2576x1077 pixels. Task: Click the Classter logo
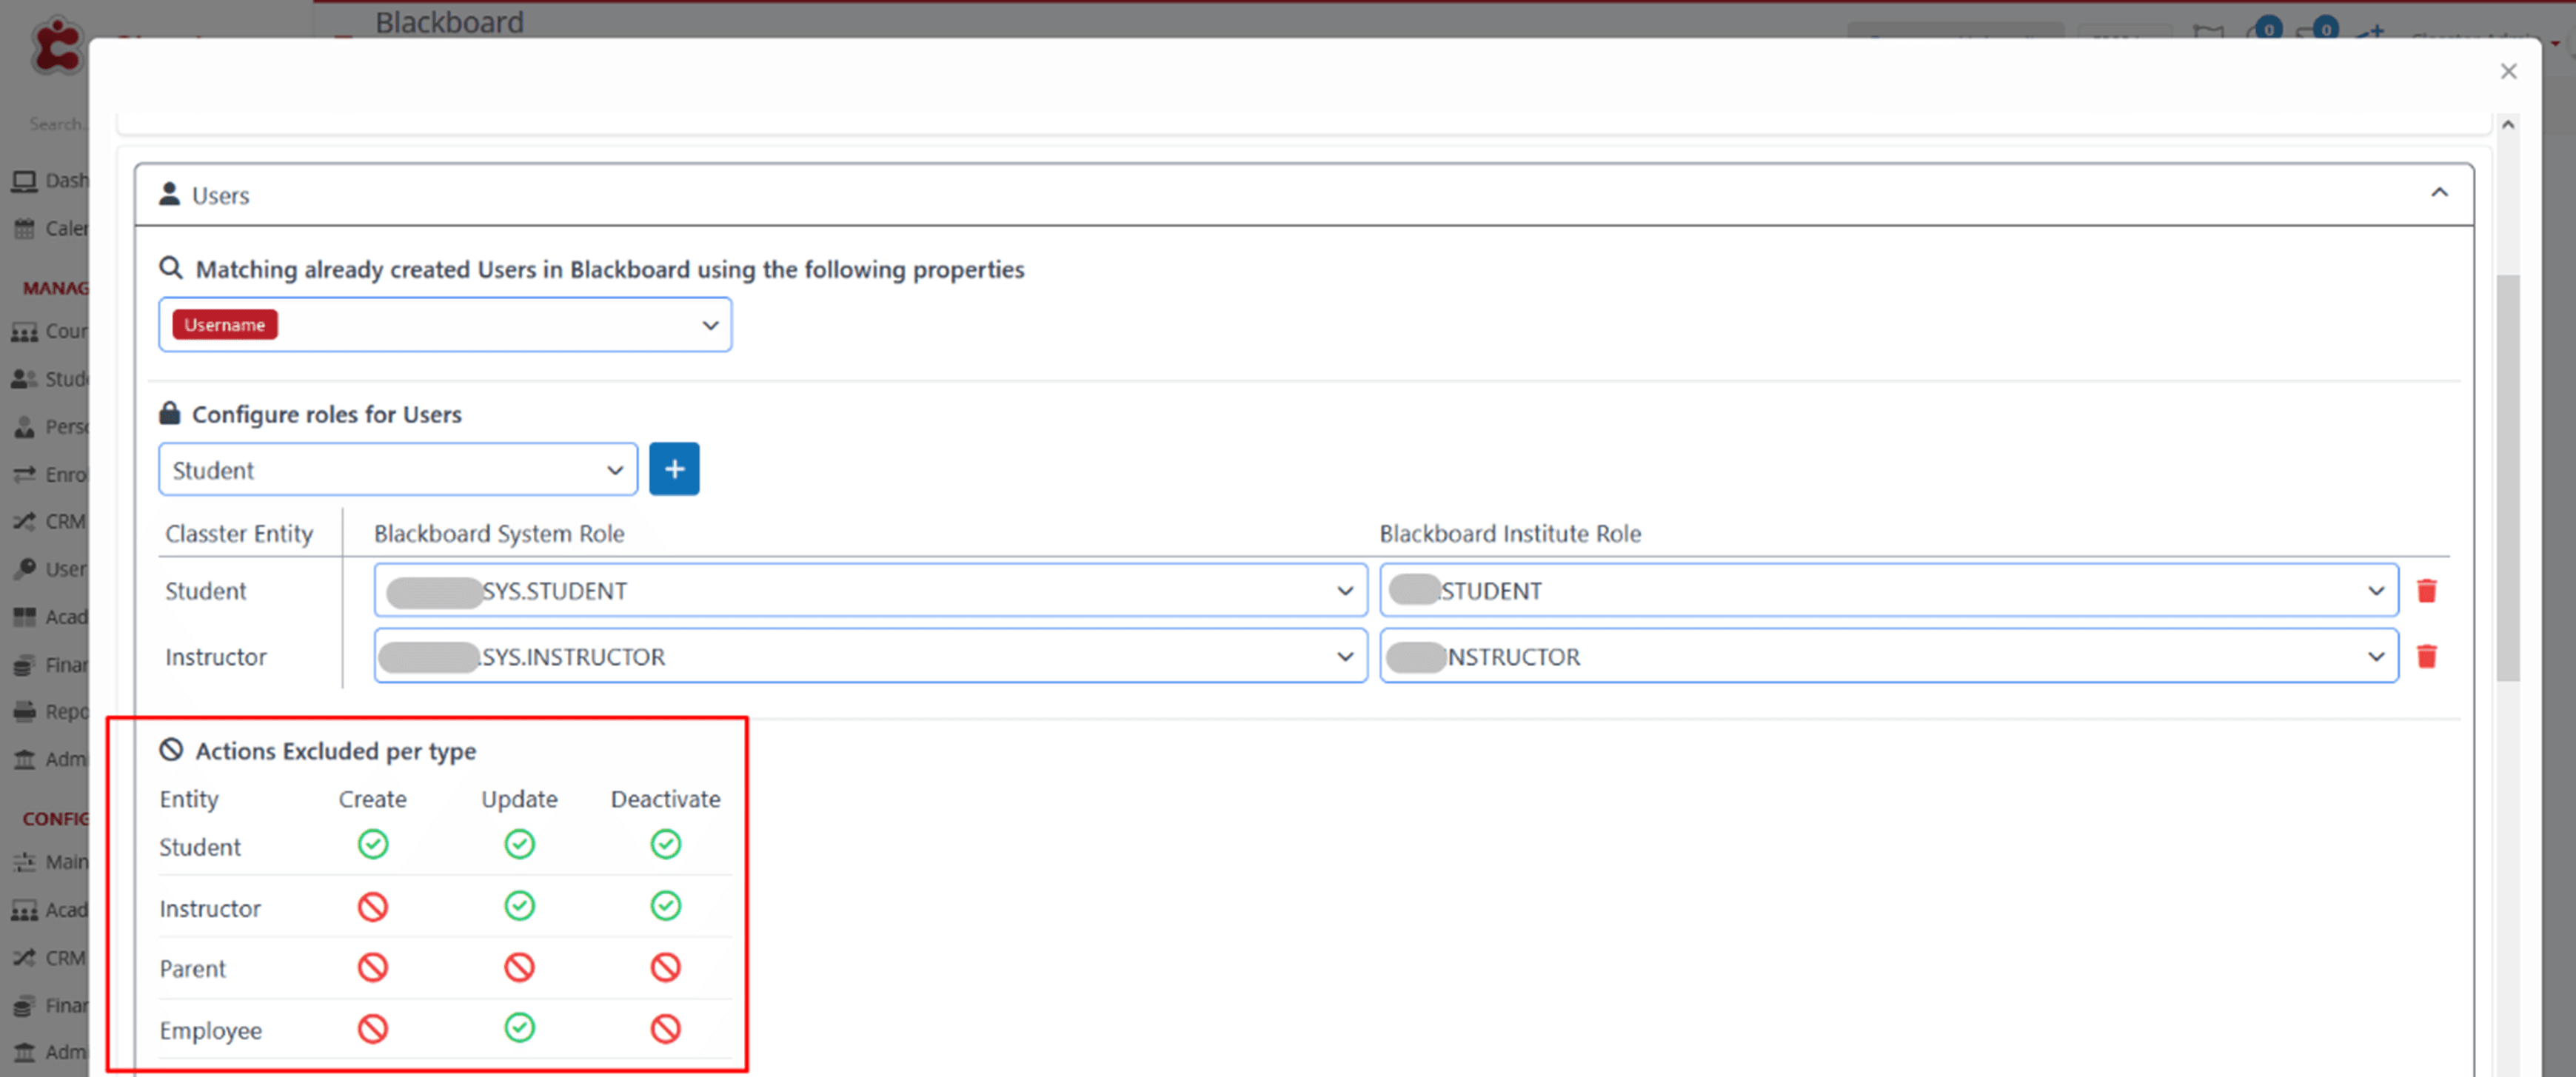coord(56,47)
